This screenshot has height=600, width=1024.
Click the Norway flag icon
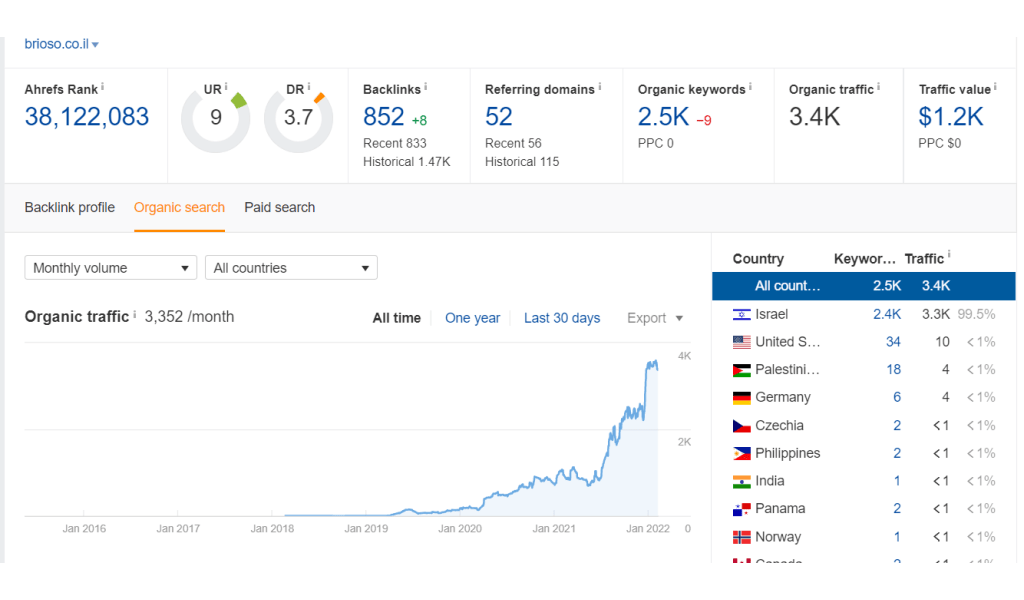741,537
